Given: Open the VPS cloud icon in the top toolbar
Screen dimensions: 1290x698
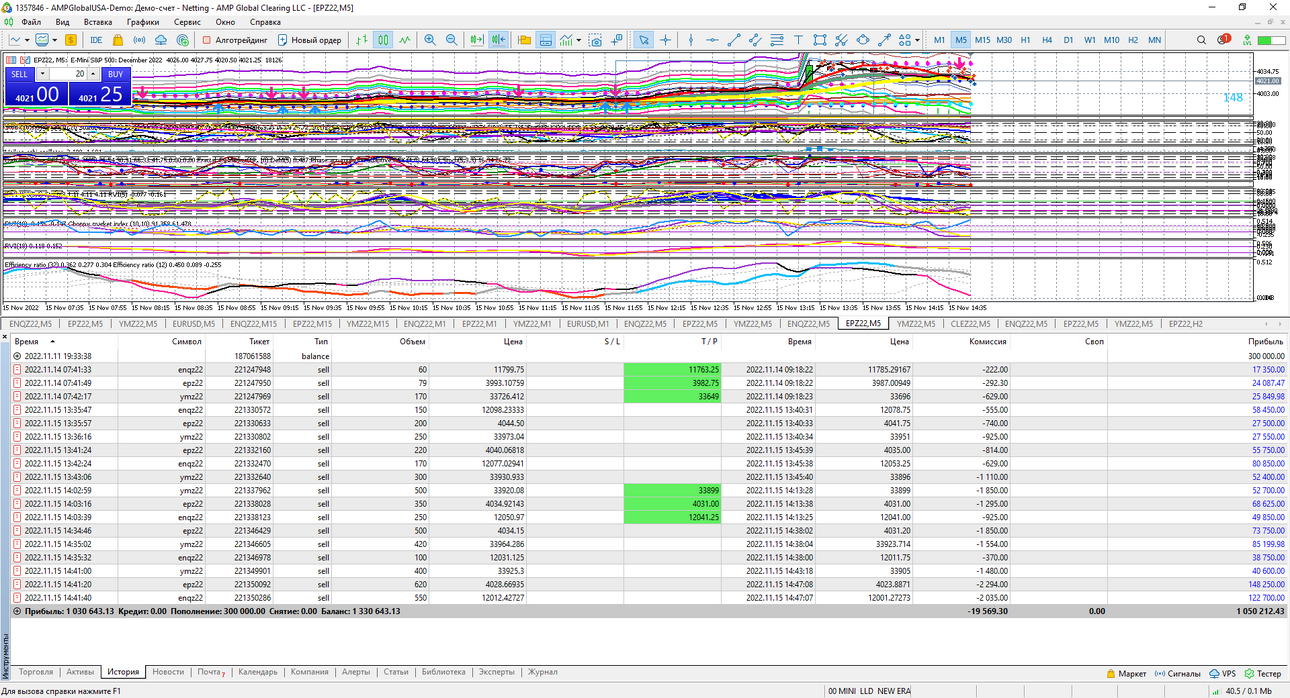Looking at the screenshot, I should point(161,40).
